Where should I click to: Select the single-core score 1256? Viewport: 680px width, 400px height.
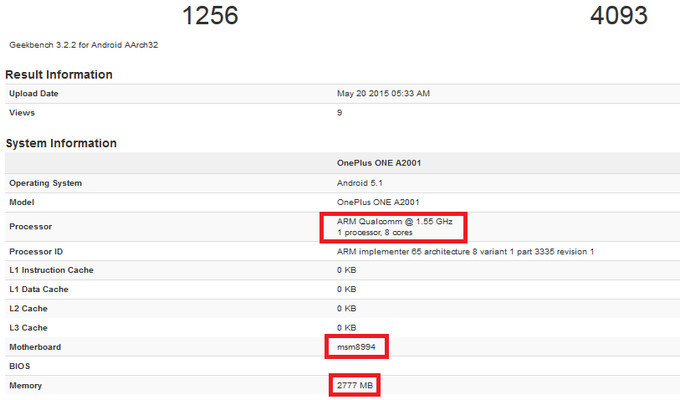pos(210,15)
